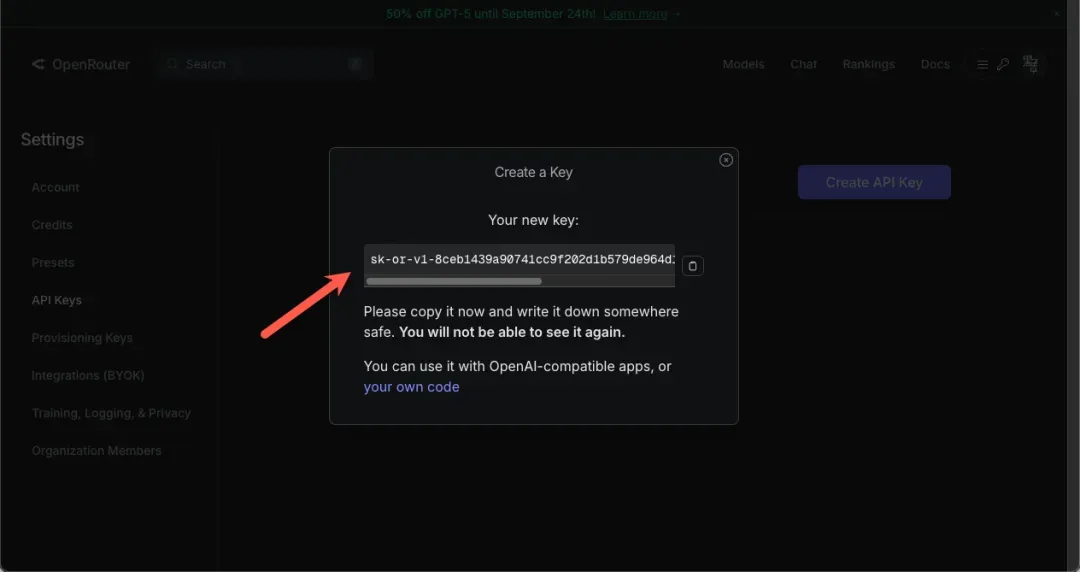This screenshot has height=572, width=1080.
Task: Open the account avatar icon at top right
Action: [1030, 64]
